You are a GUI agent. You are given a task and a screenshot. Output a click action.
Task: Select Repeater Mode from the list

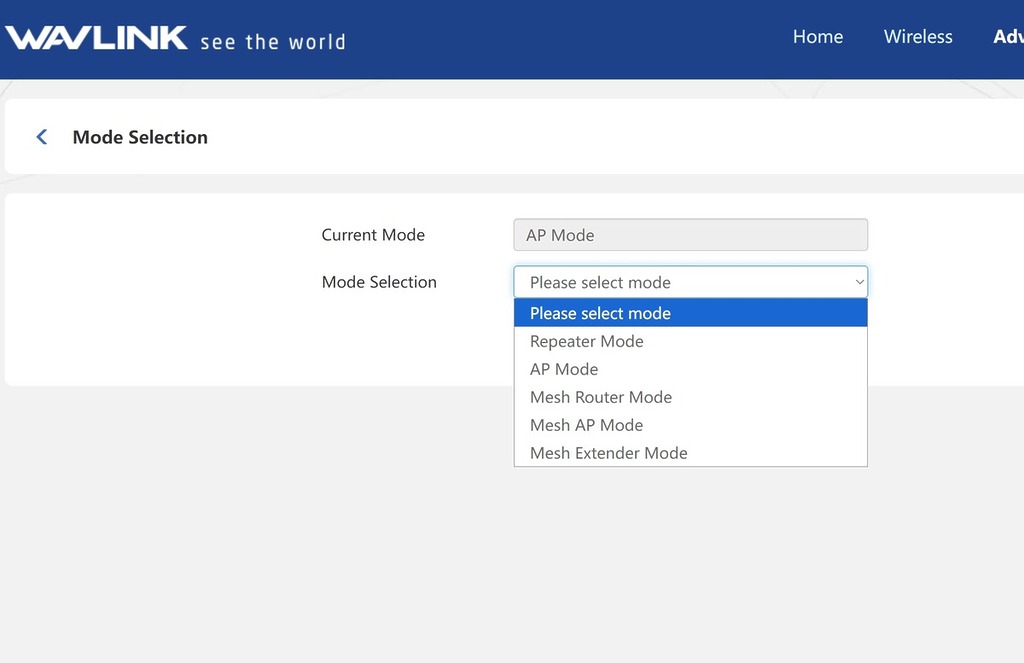pos(587,341)
